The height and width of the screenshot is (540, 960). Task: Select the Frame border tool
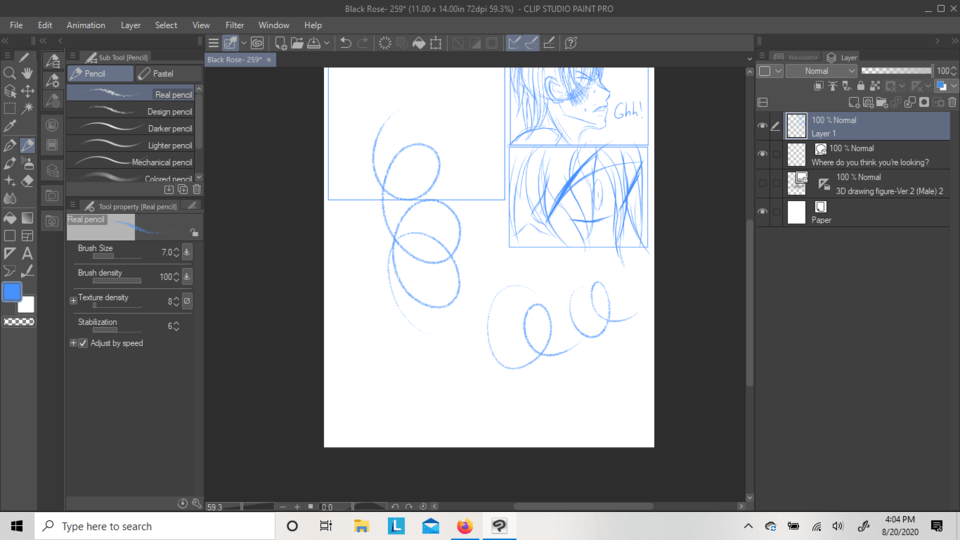(x=28, y=236)
